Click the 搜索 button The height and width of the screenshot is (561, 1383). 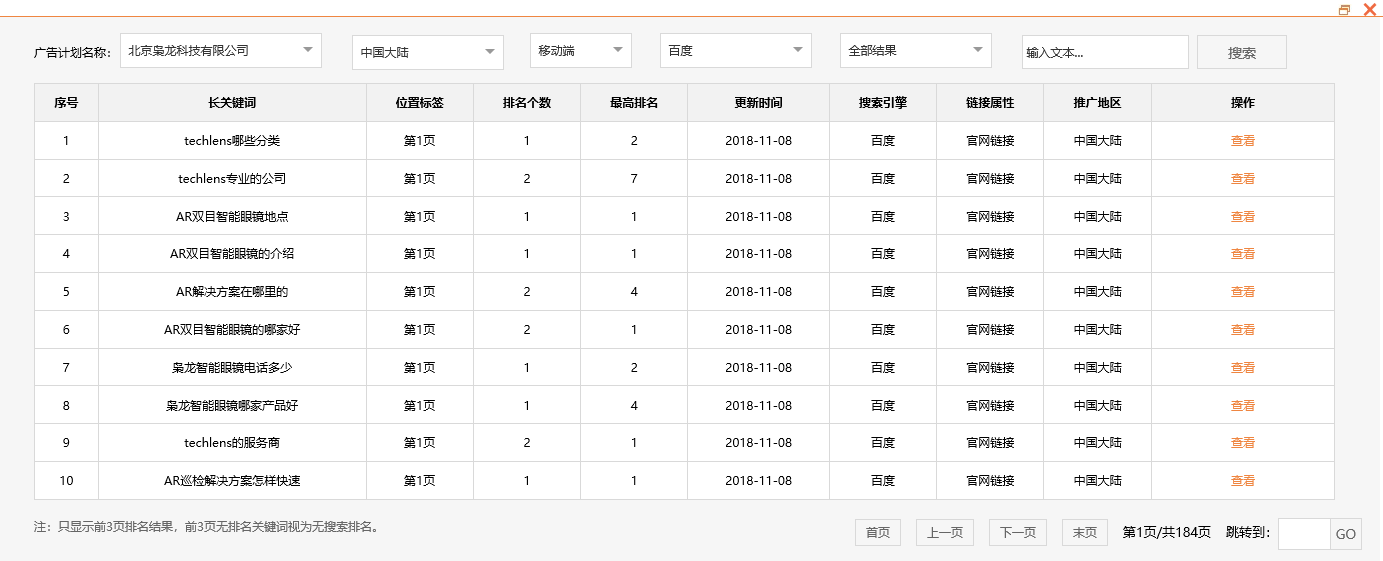click(1242, 52)
